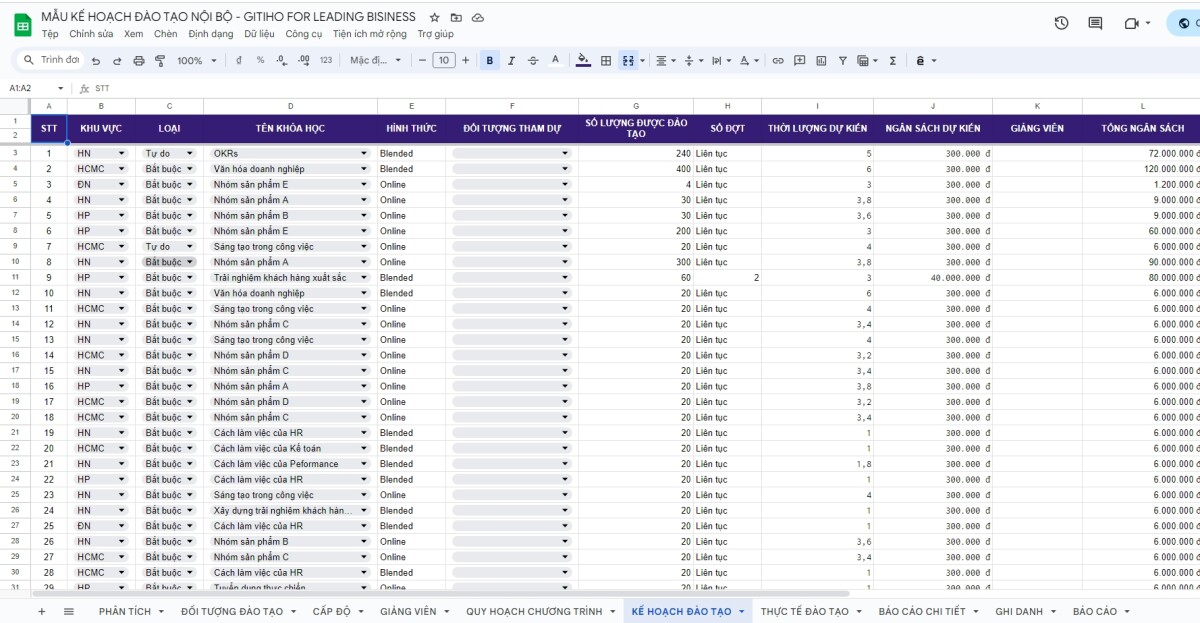Open the font family dropdown

point(375,61)
